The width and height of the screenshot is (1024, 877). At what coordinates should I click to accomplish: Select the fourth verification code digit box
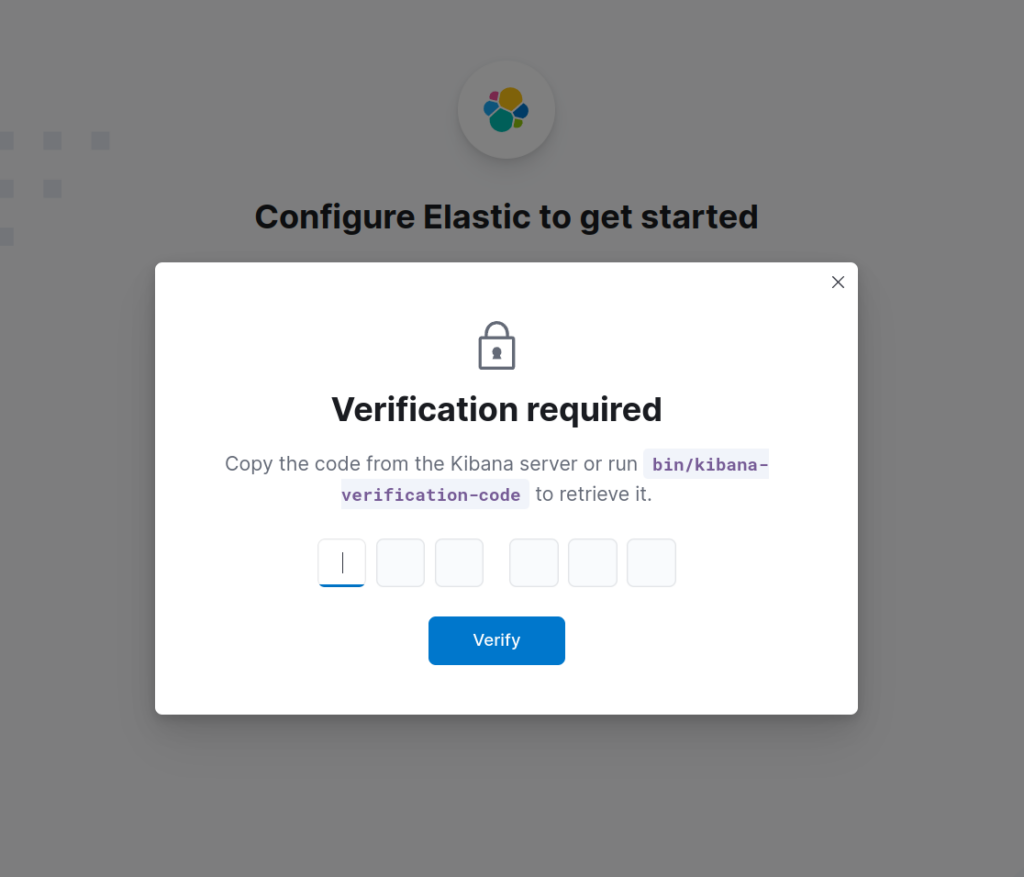coord(534,563)
